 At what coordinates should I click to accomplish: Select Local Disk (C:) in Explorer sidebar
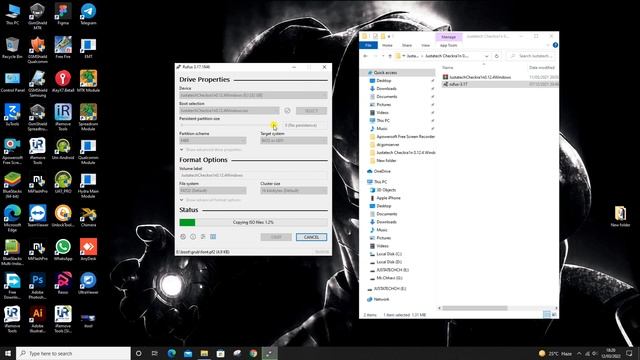tap(388, 254)
